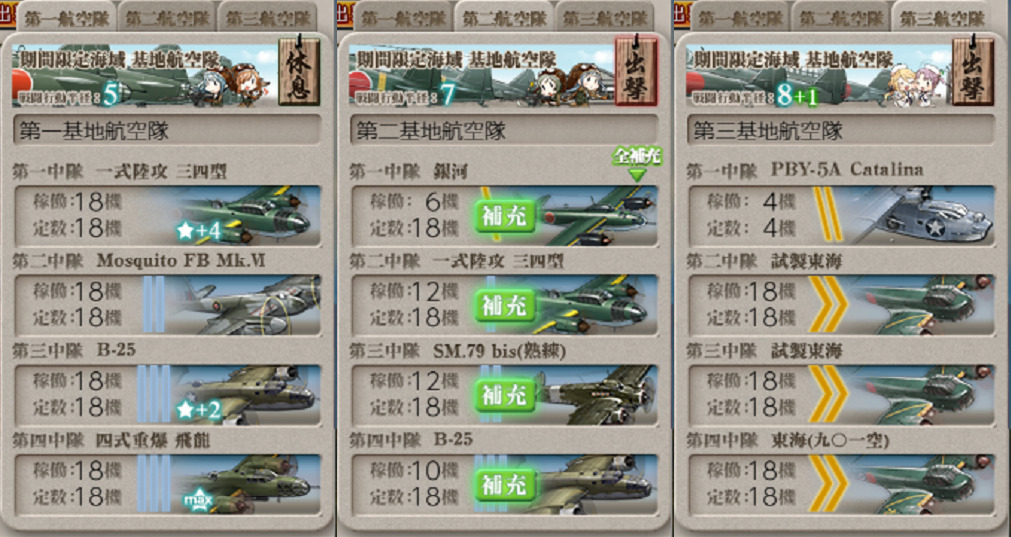Open the 第二中隊 試製東海 squadron slot
Image resolution: width=1011 pixels, height=537 pixels.
(841, 305)
